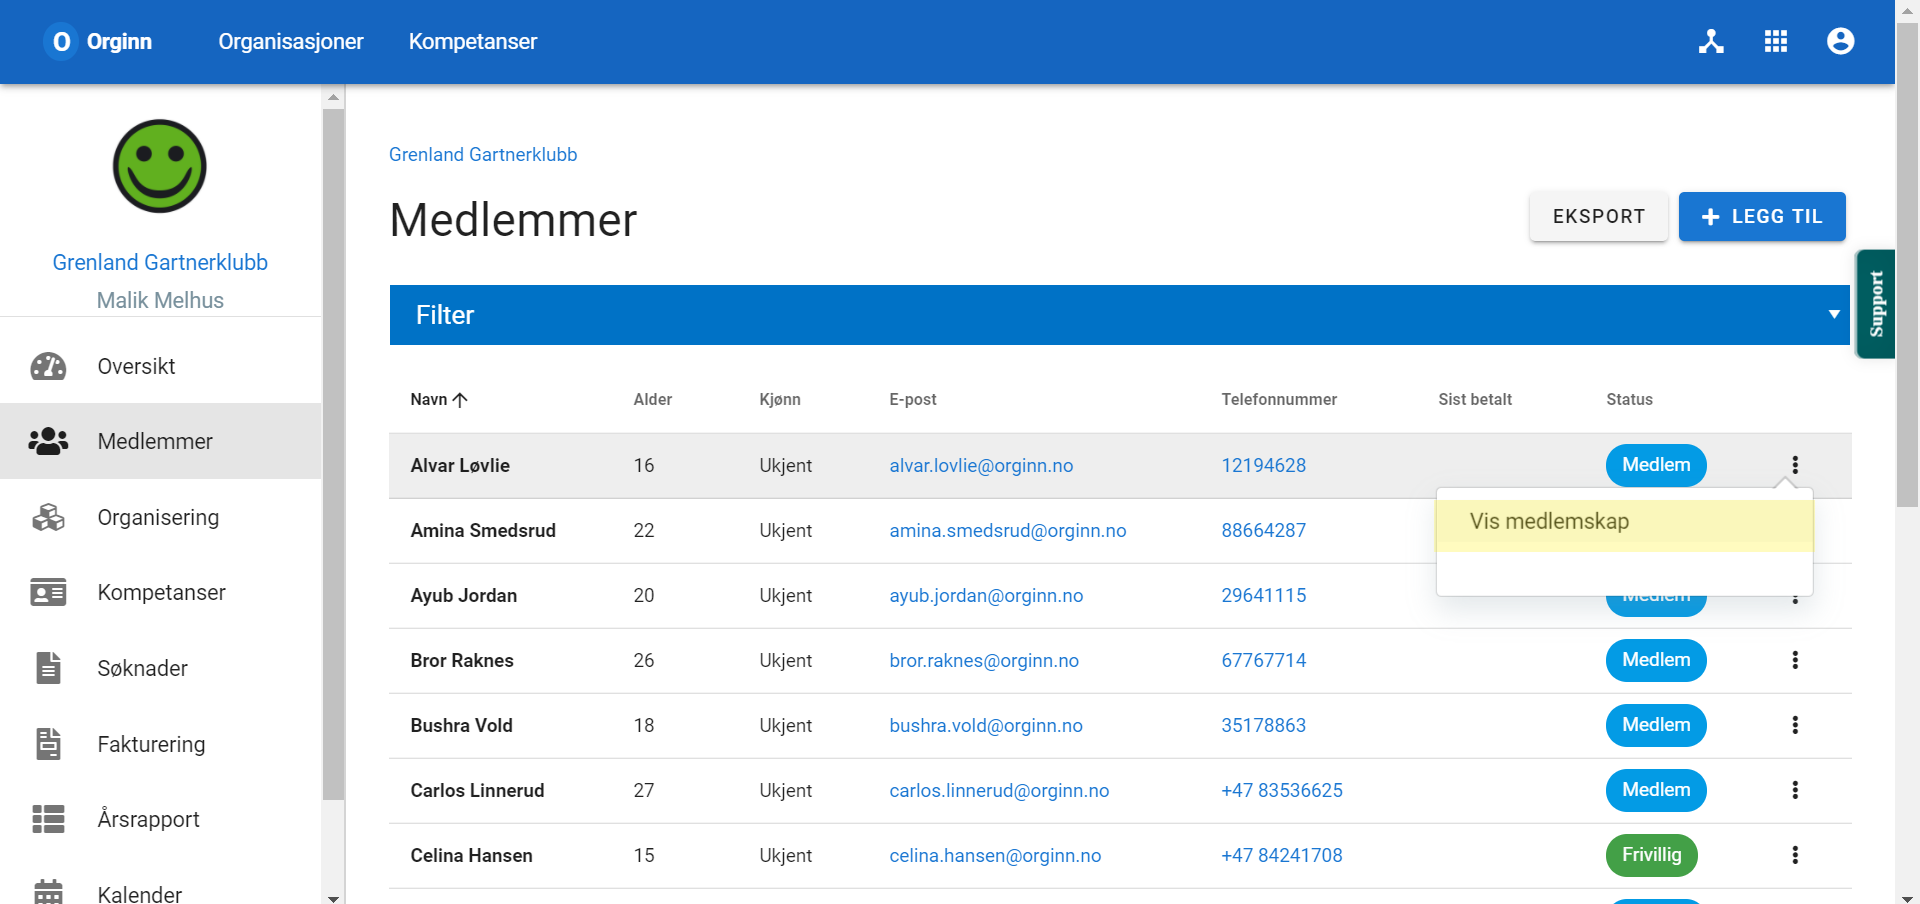
Task: Sort table by Sist betalt column header
Action: (1475, 399)
